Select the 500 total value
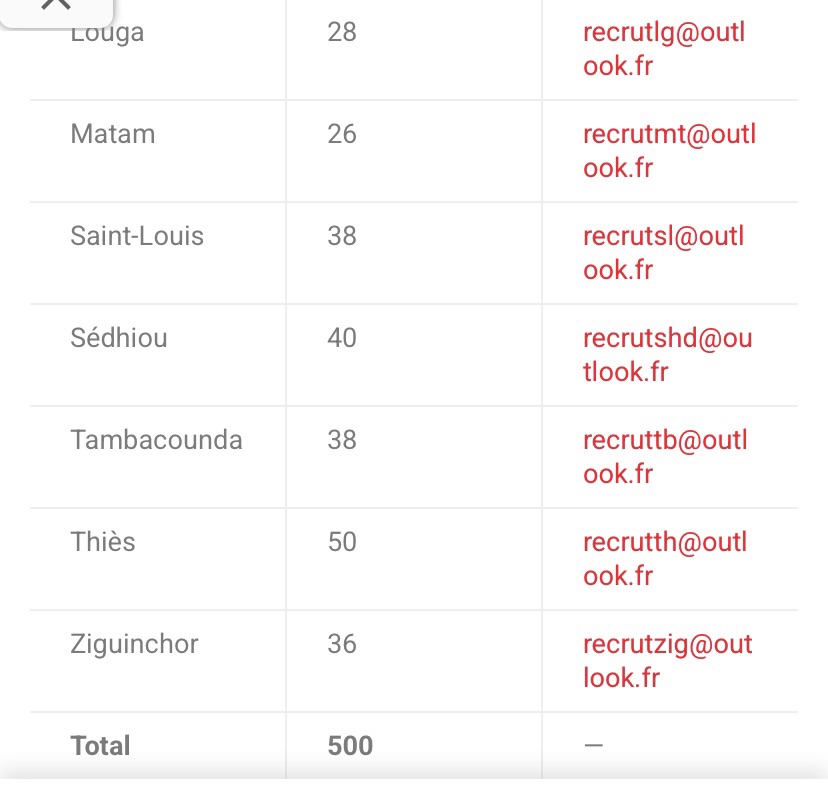The image size is (828, 793). click(x=350, y=746)
